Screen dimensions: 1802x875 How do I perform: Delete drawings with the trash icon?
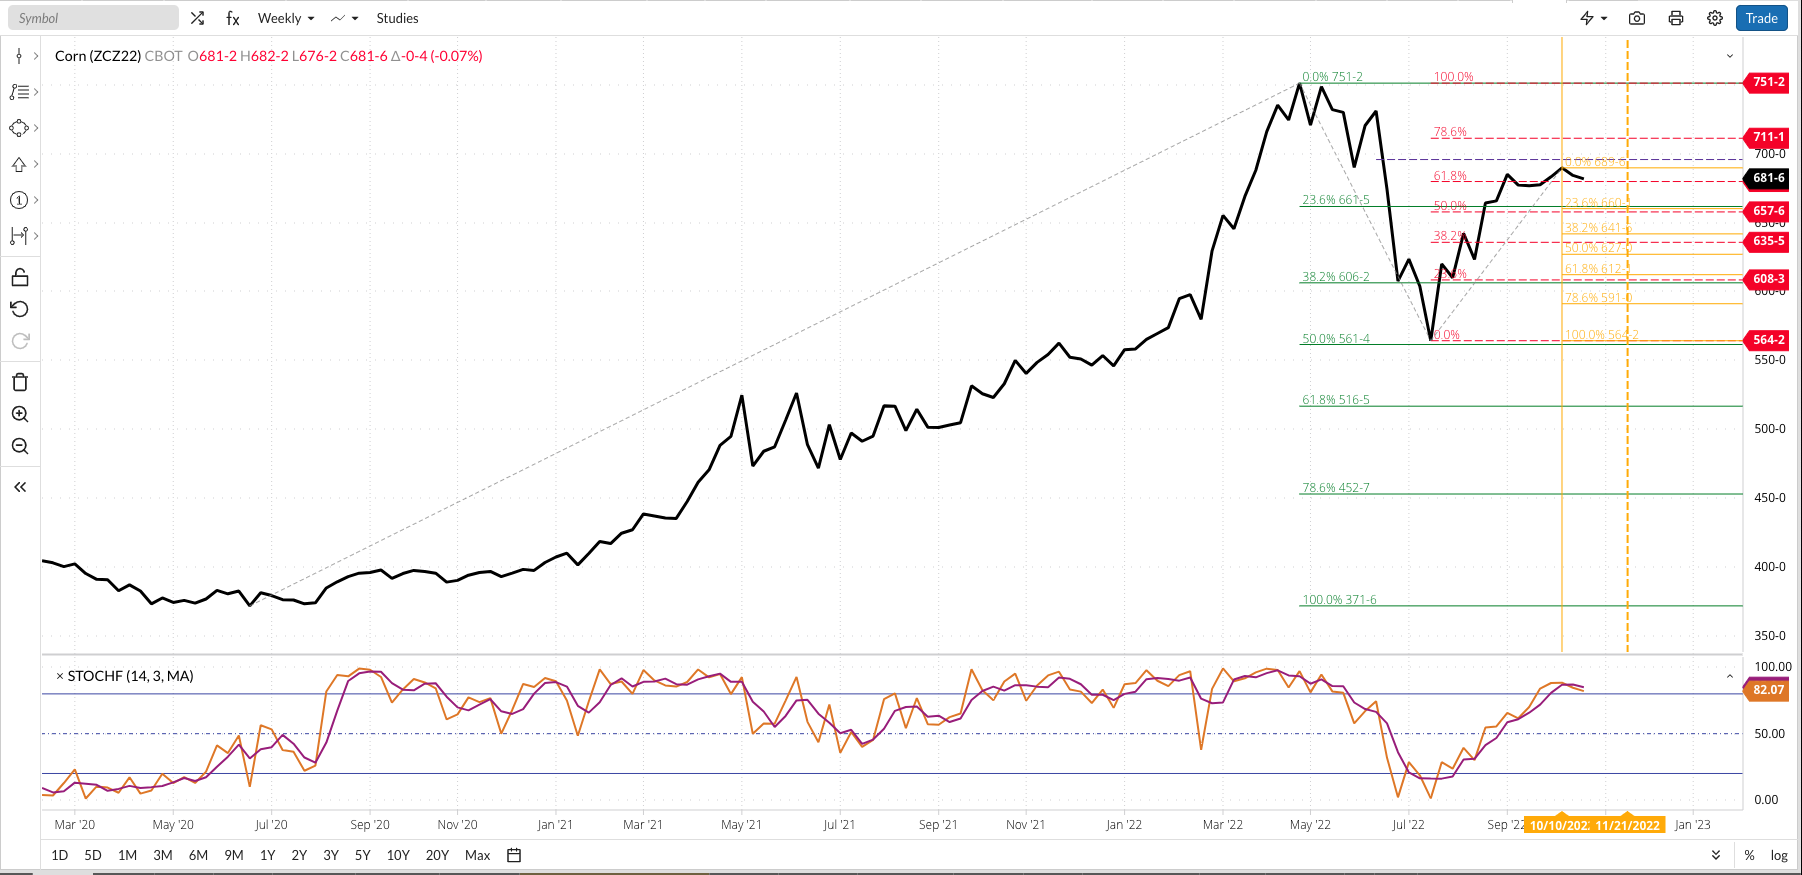point(20,382)
